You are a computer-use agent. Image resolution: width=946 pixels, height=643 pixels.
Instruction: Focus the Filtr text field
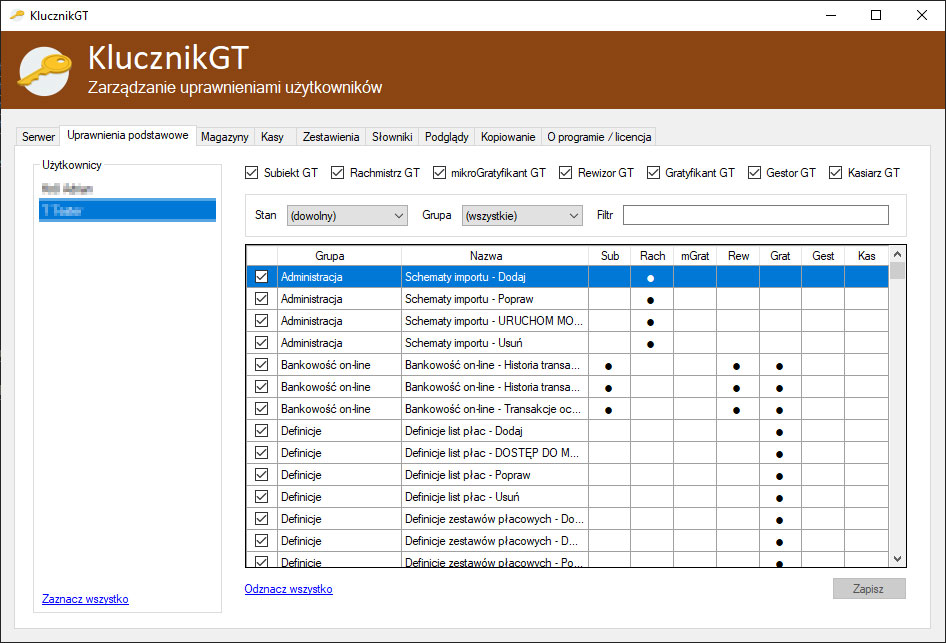(755, 215)
